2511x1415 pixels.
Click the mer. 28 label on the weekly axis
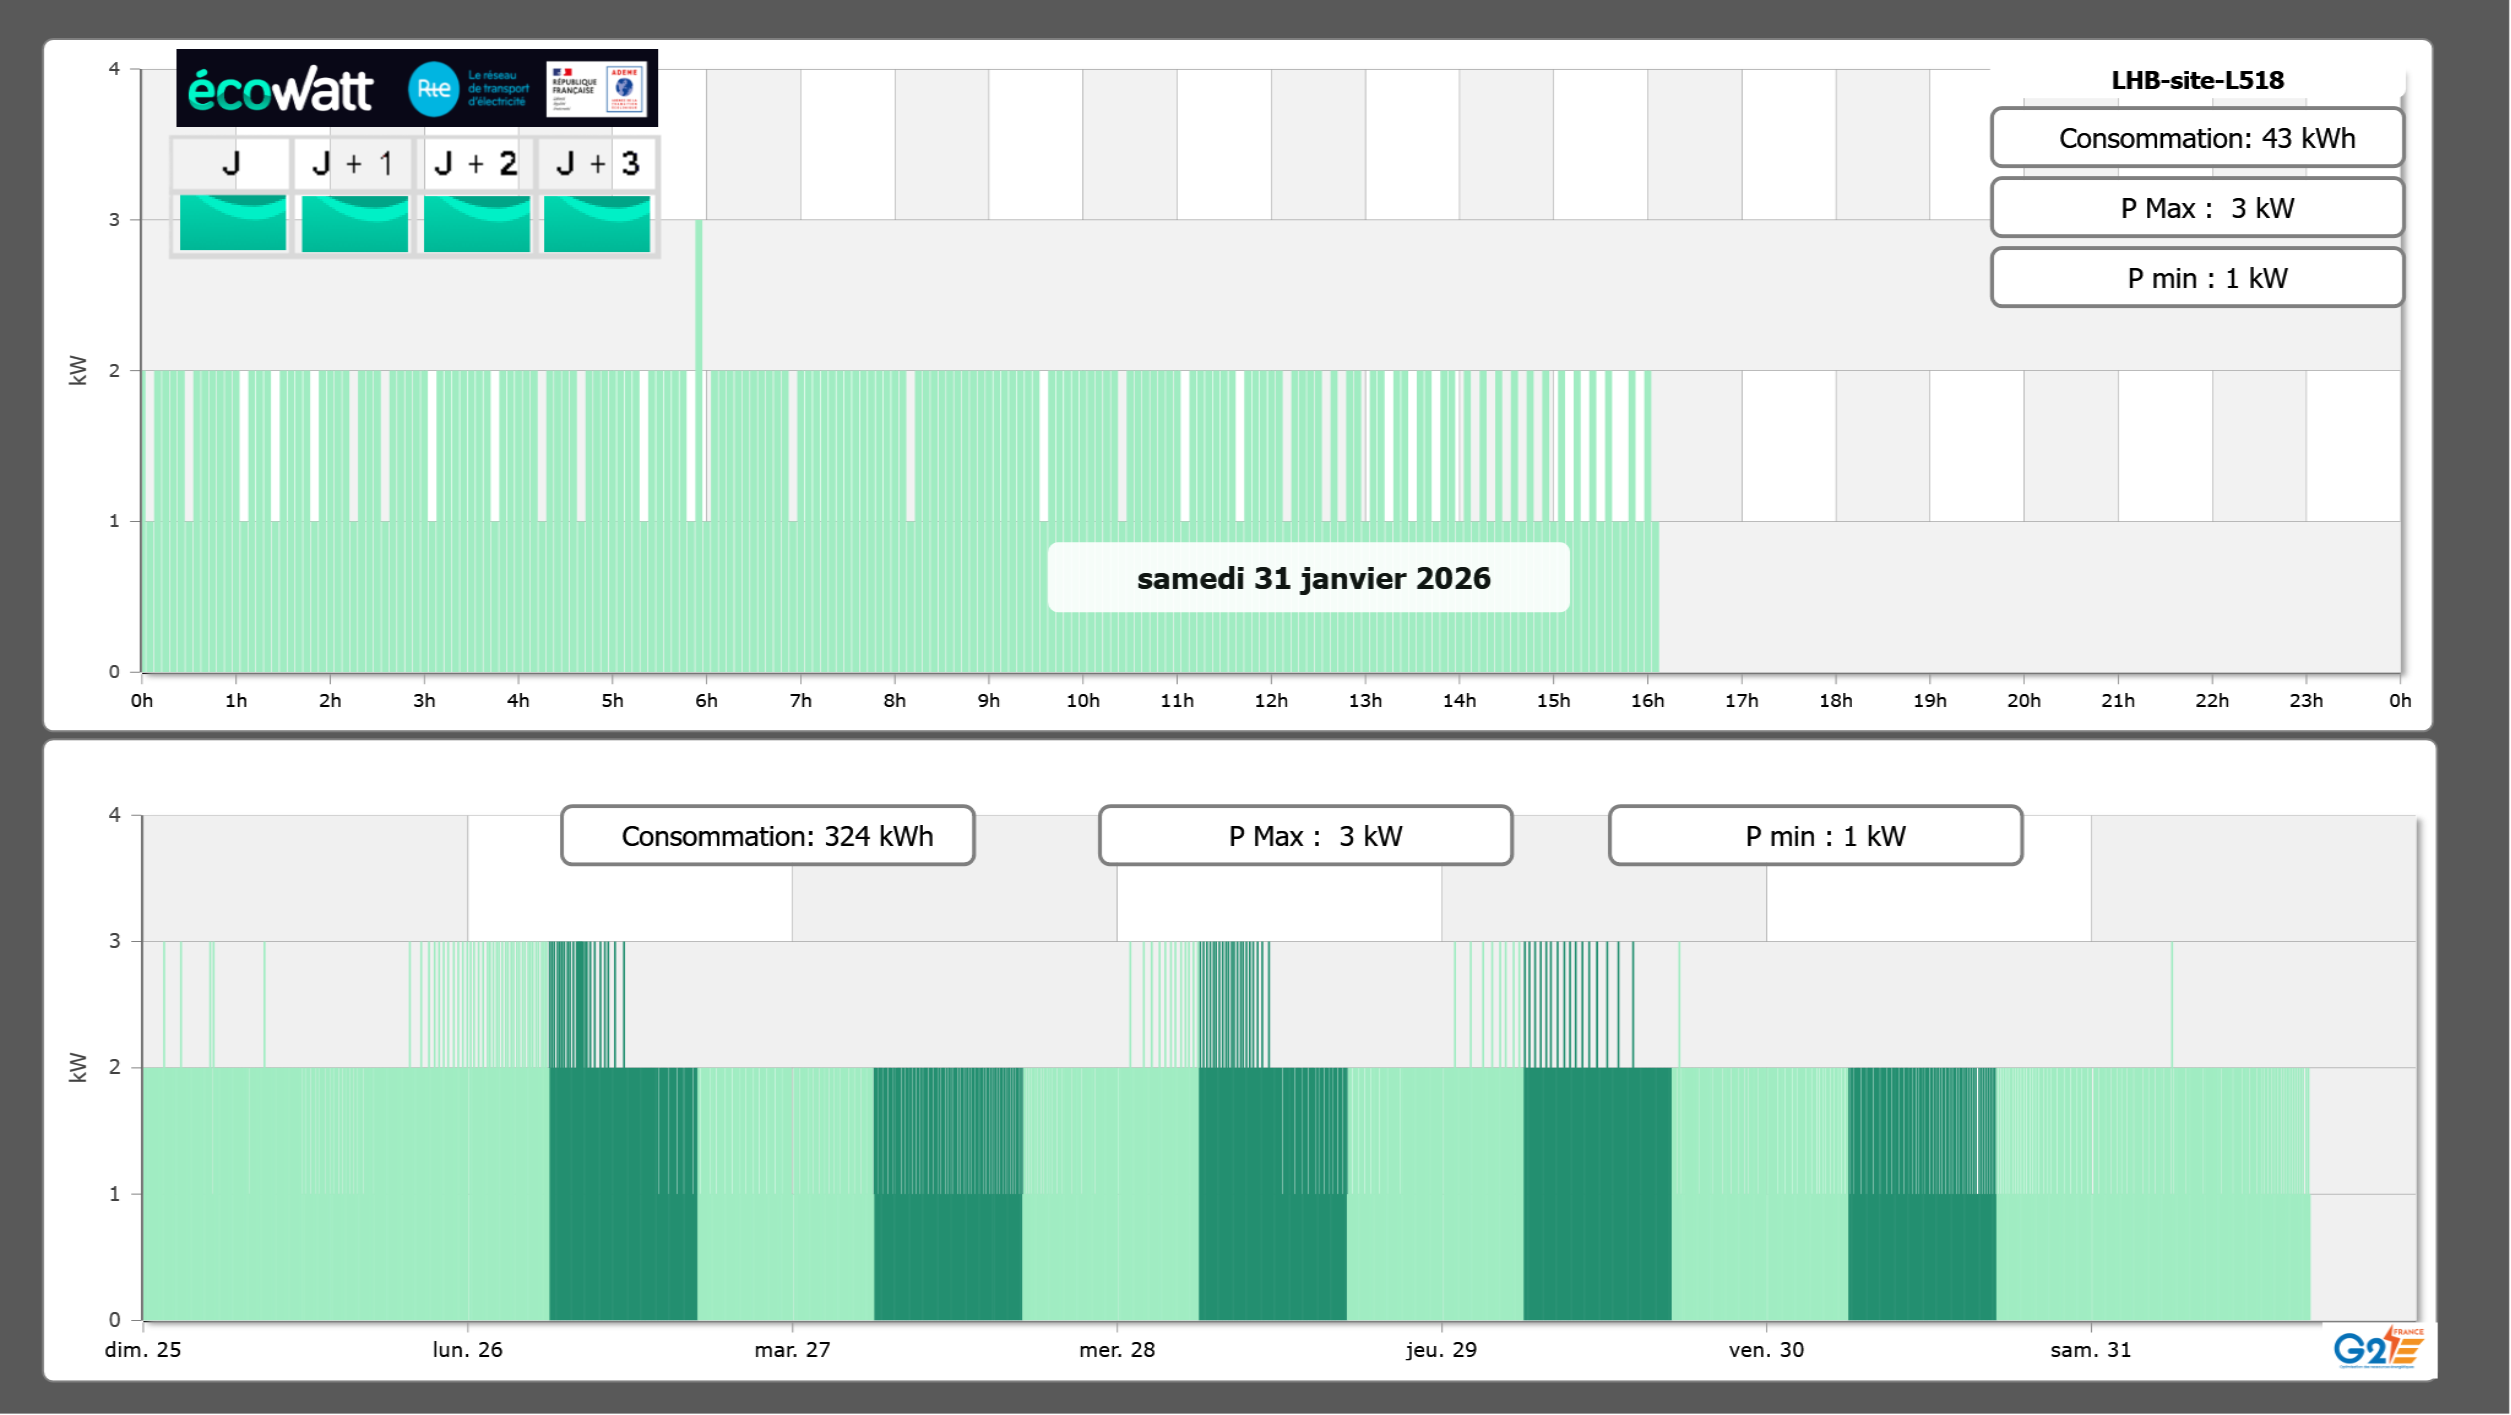1117,1349
